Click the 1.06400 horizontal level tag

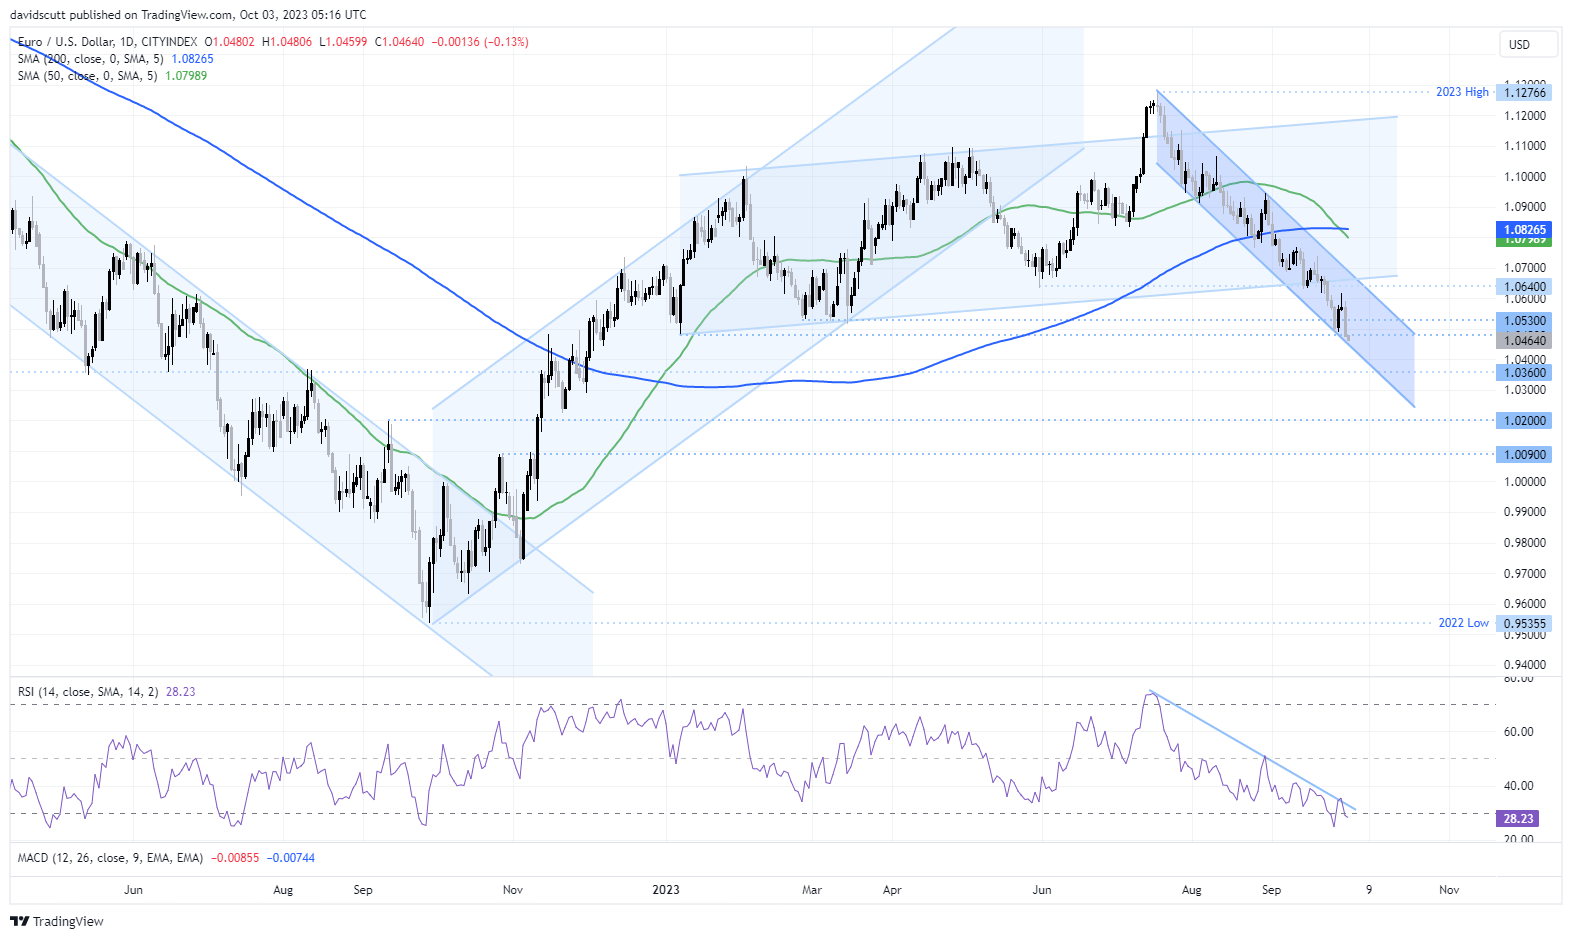pos(1525,287)
